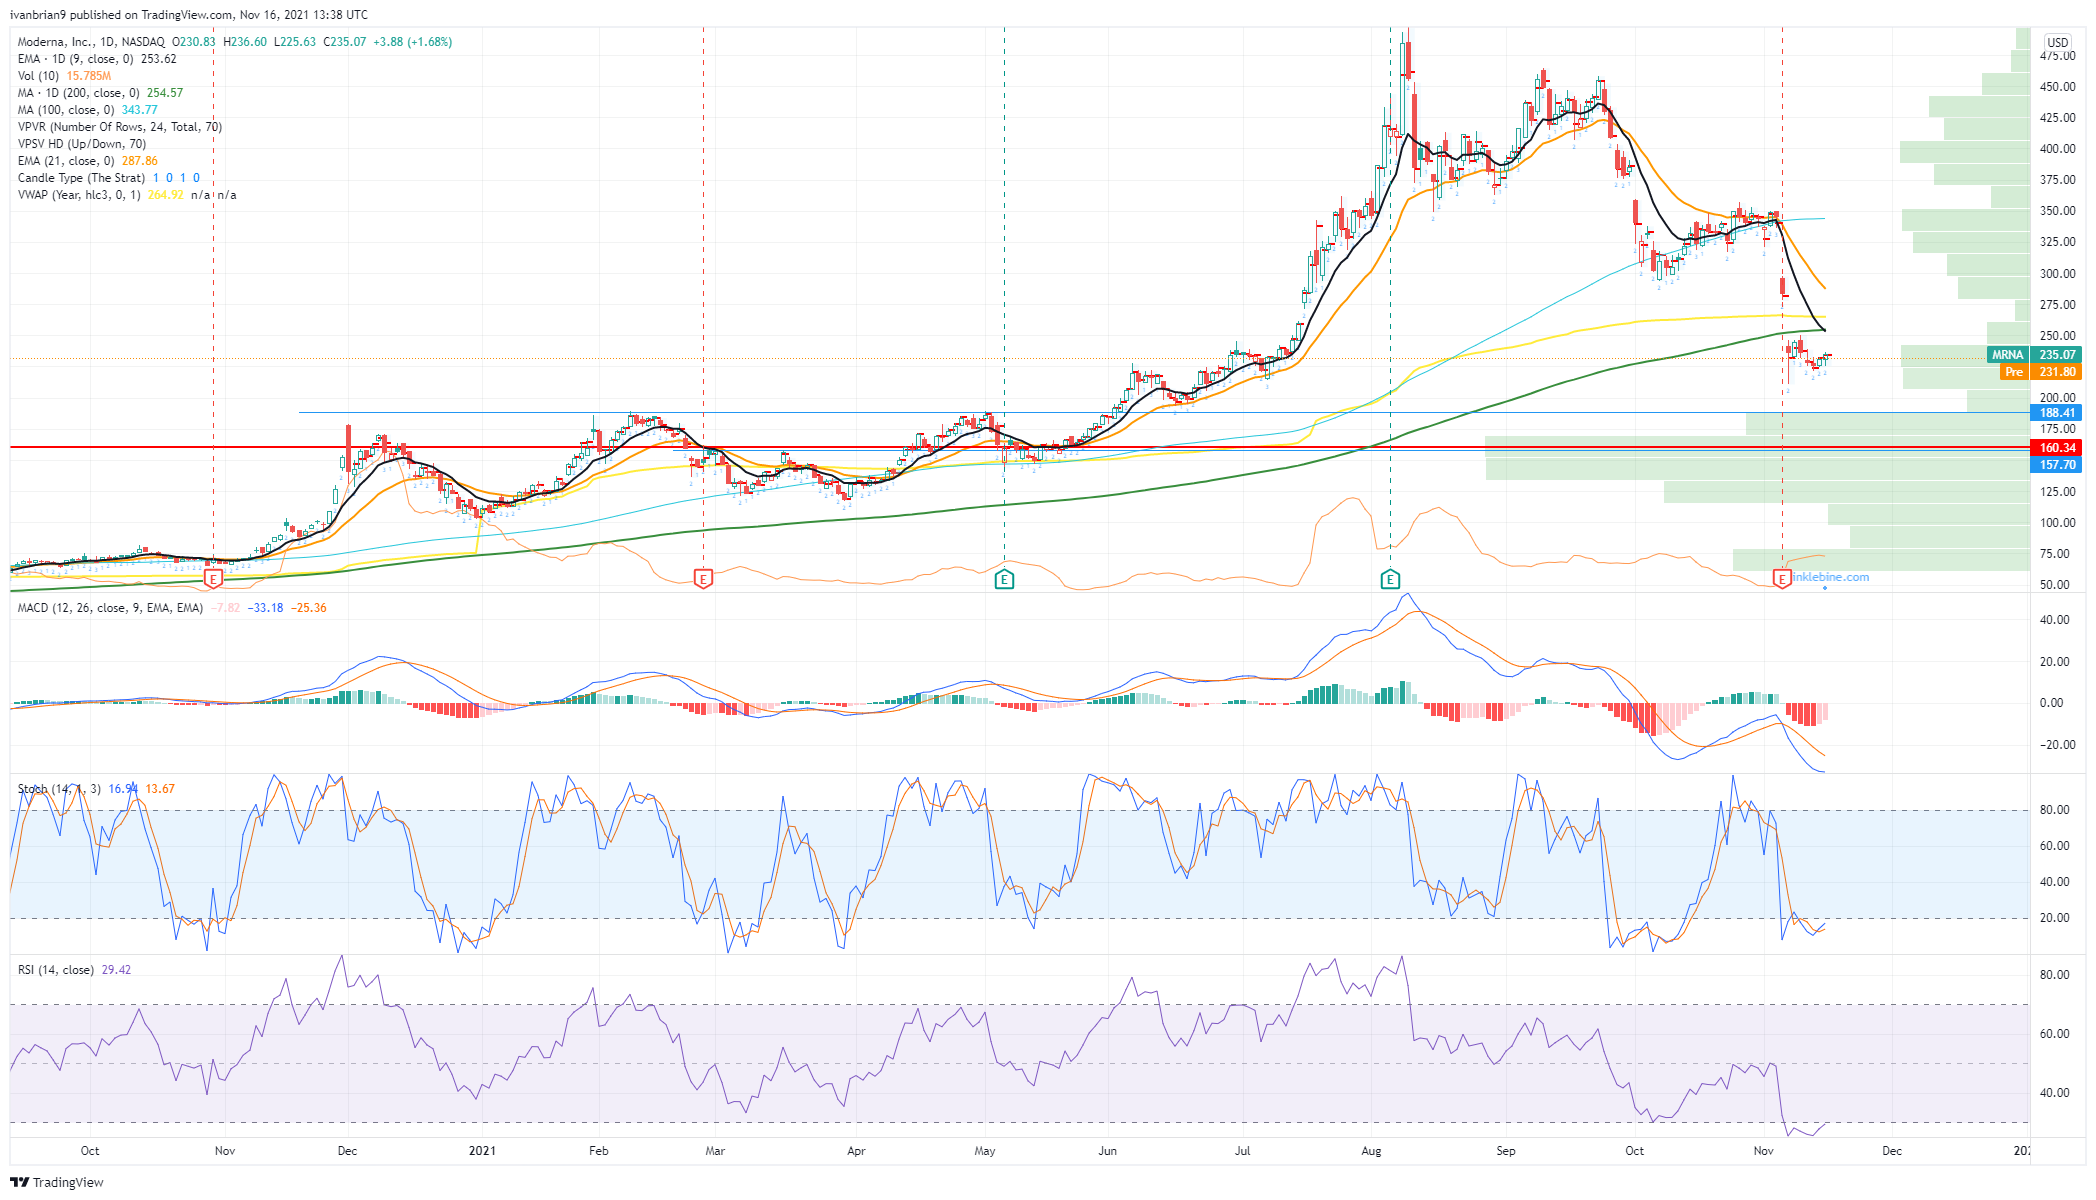Open the USD currency selector
This screenshot has height=1200, width=2096.
(x=2057, y=42)
